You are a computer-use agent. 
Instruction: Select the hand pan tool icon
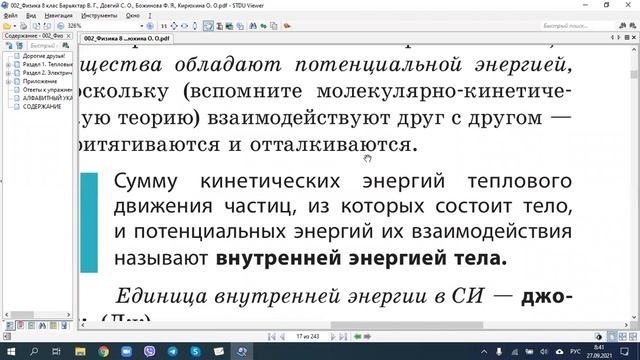208,26
